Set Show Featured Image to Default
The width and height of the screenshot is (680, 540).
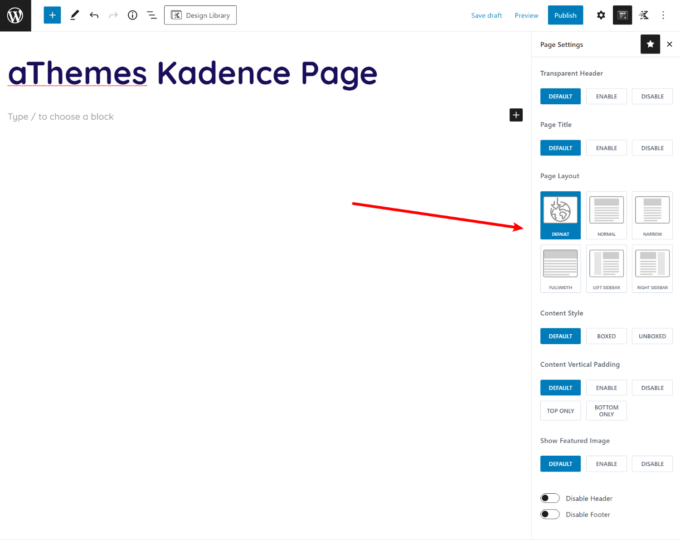point(560,464)
